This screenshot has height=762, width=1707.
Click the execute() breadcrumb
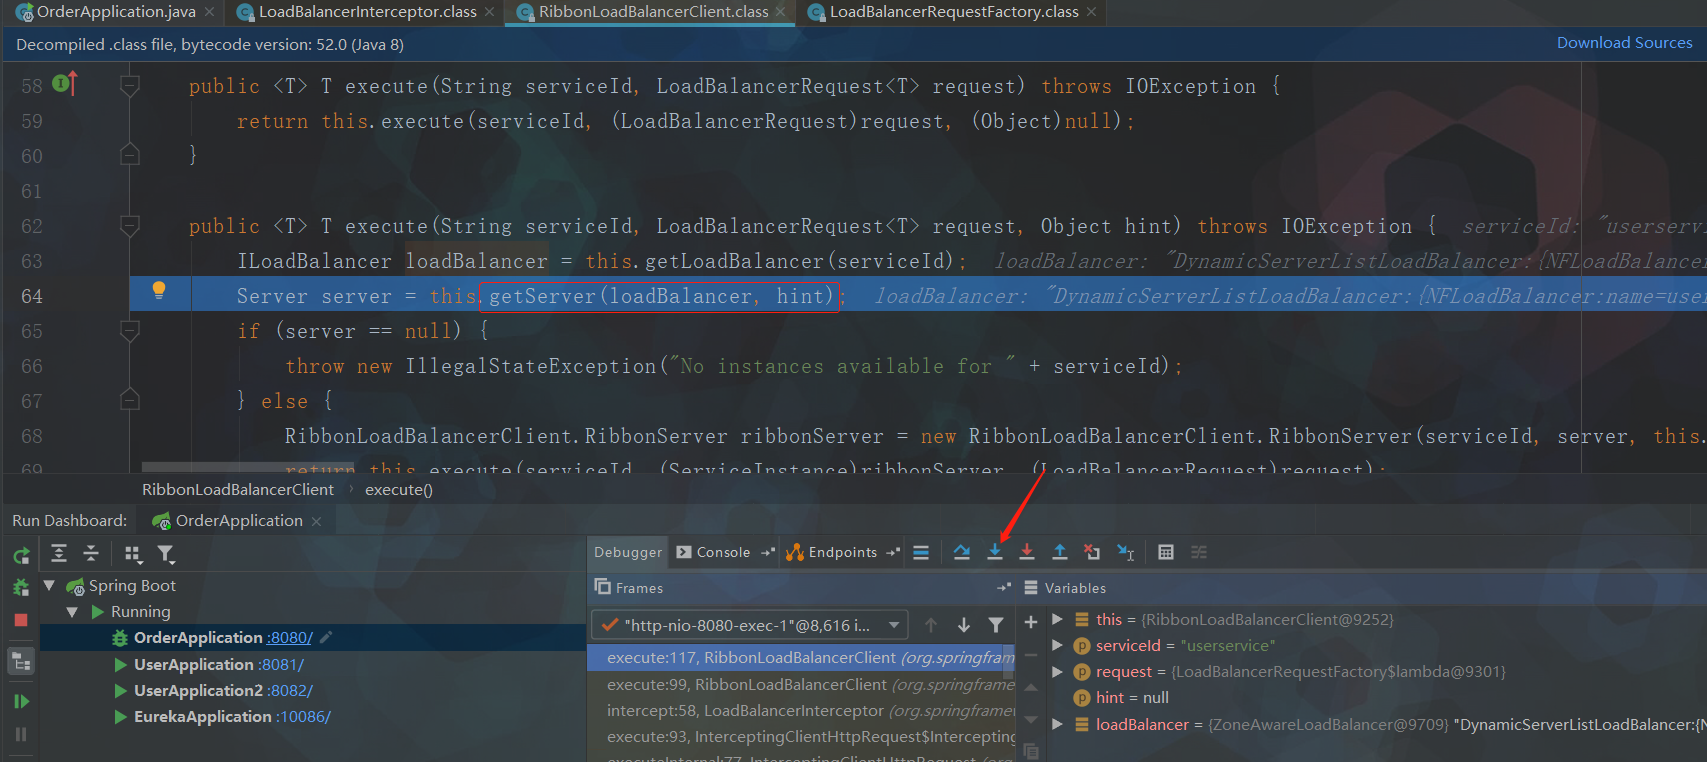click(398, 490)
